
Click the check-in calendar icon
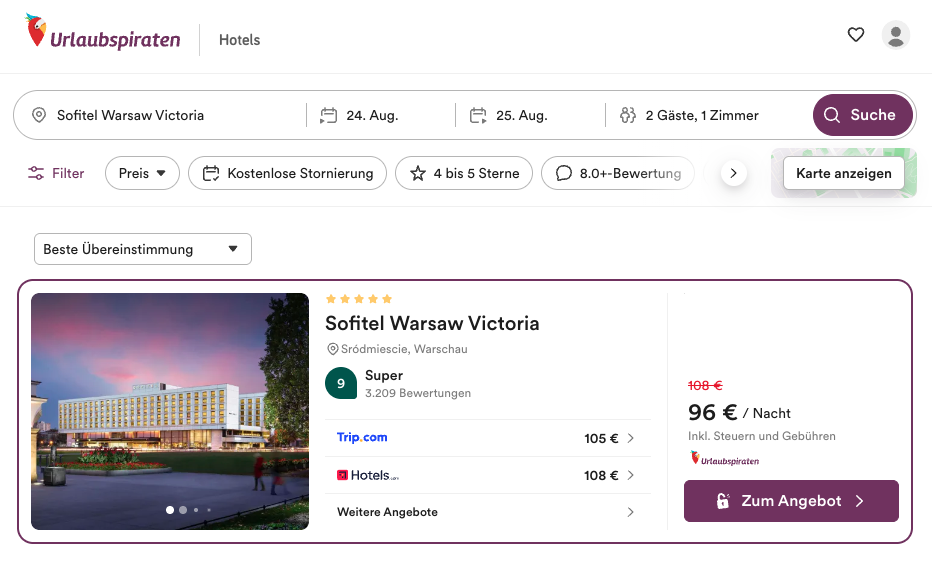click(x=329, y=115)
